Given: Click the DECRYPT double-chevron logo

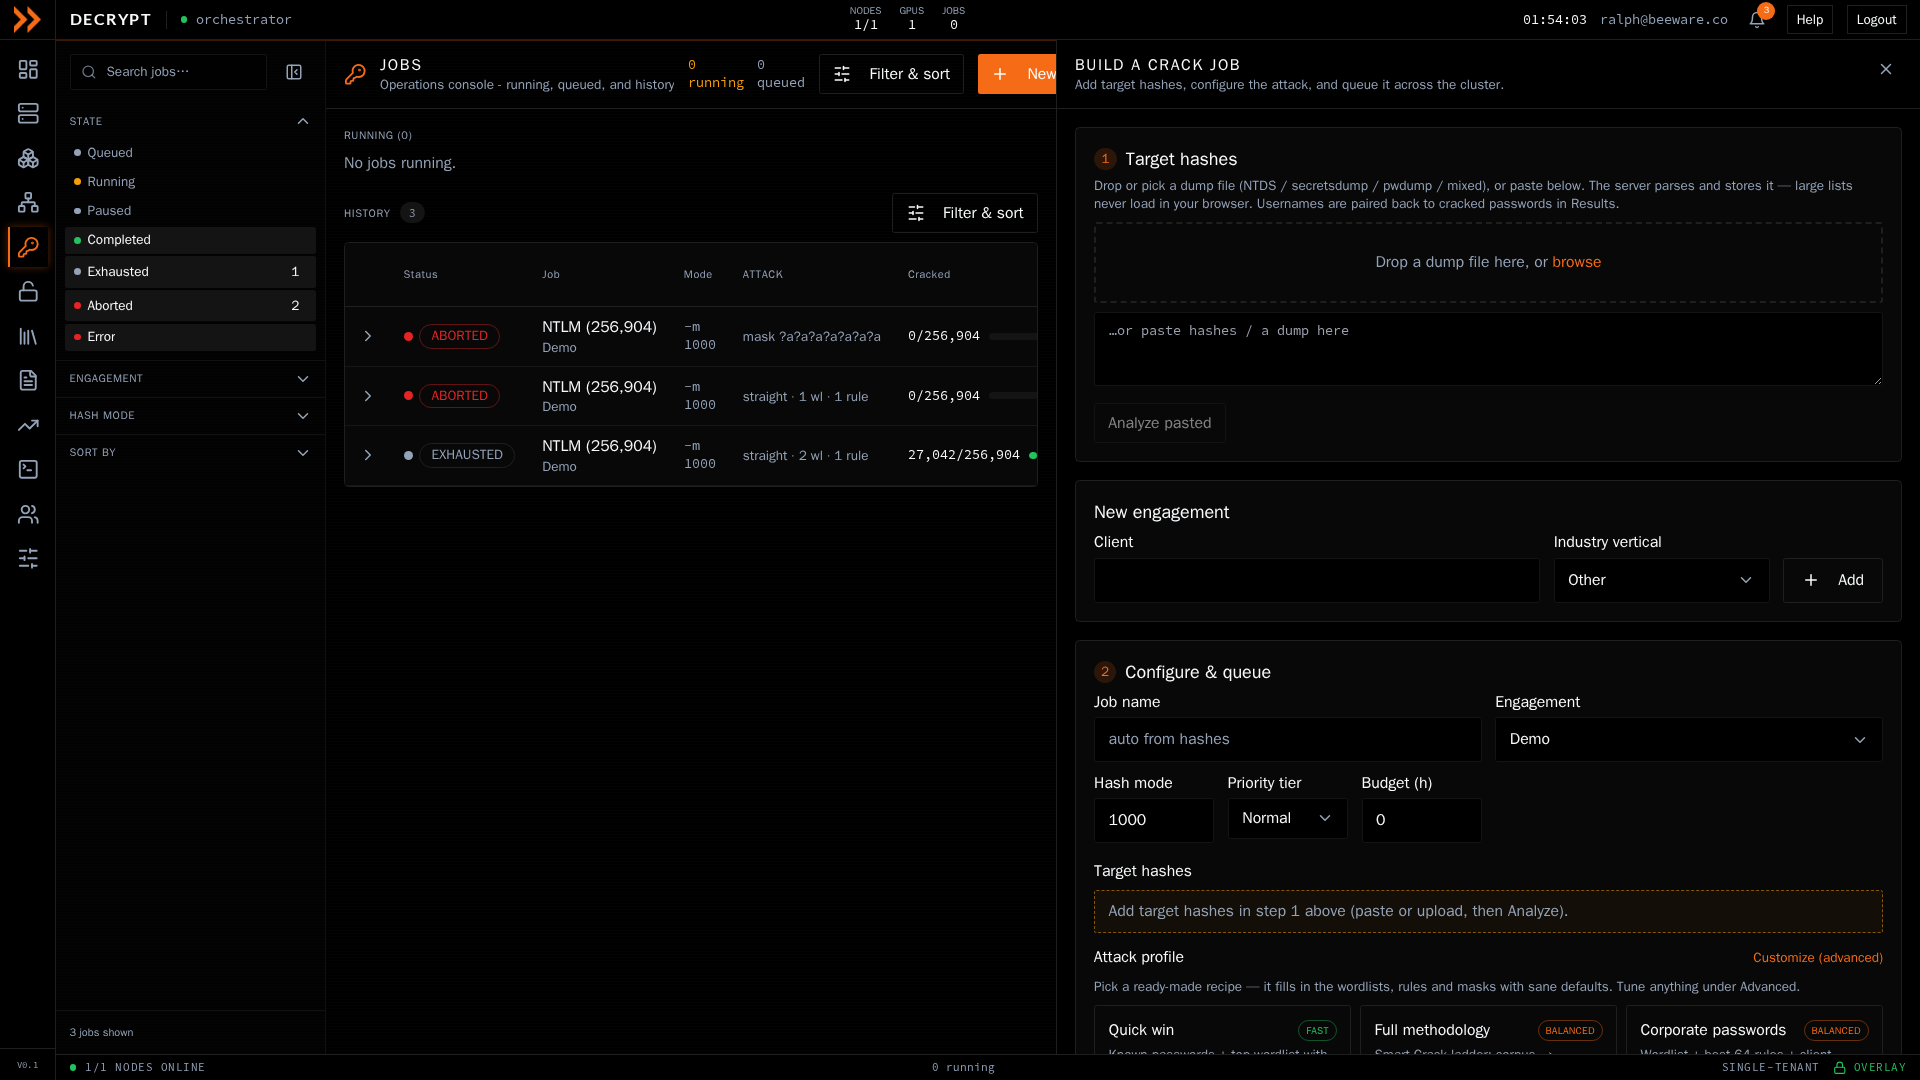Looking at the screenshot, I should click(27, 19).
